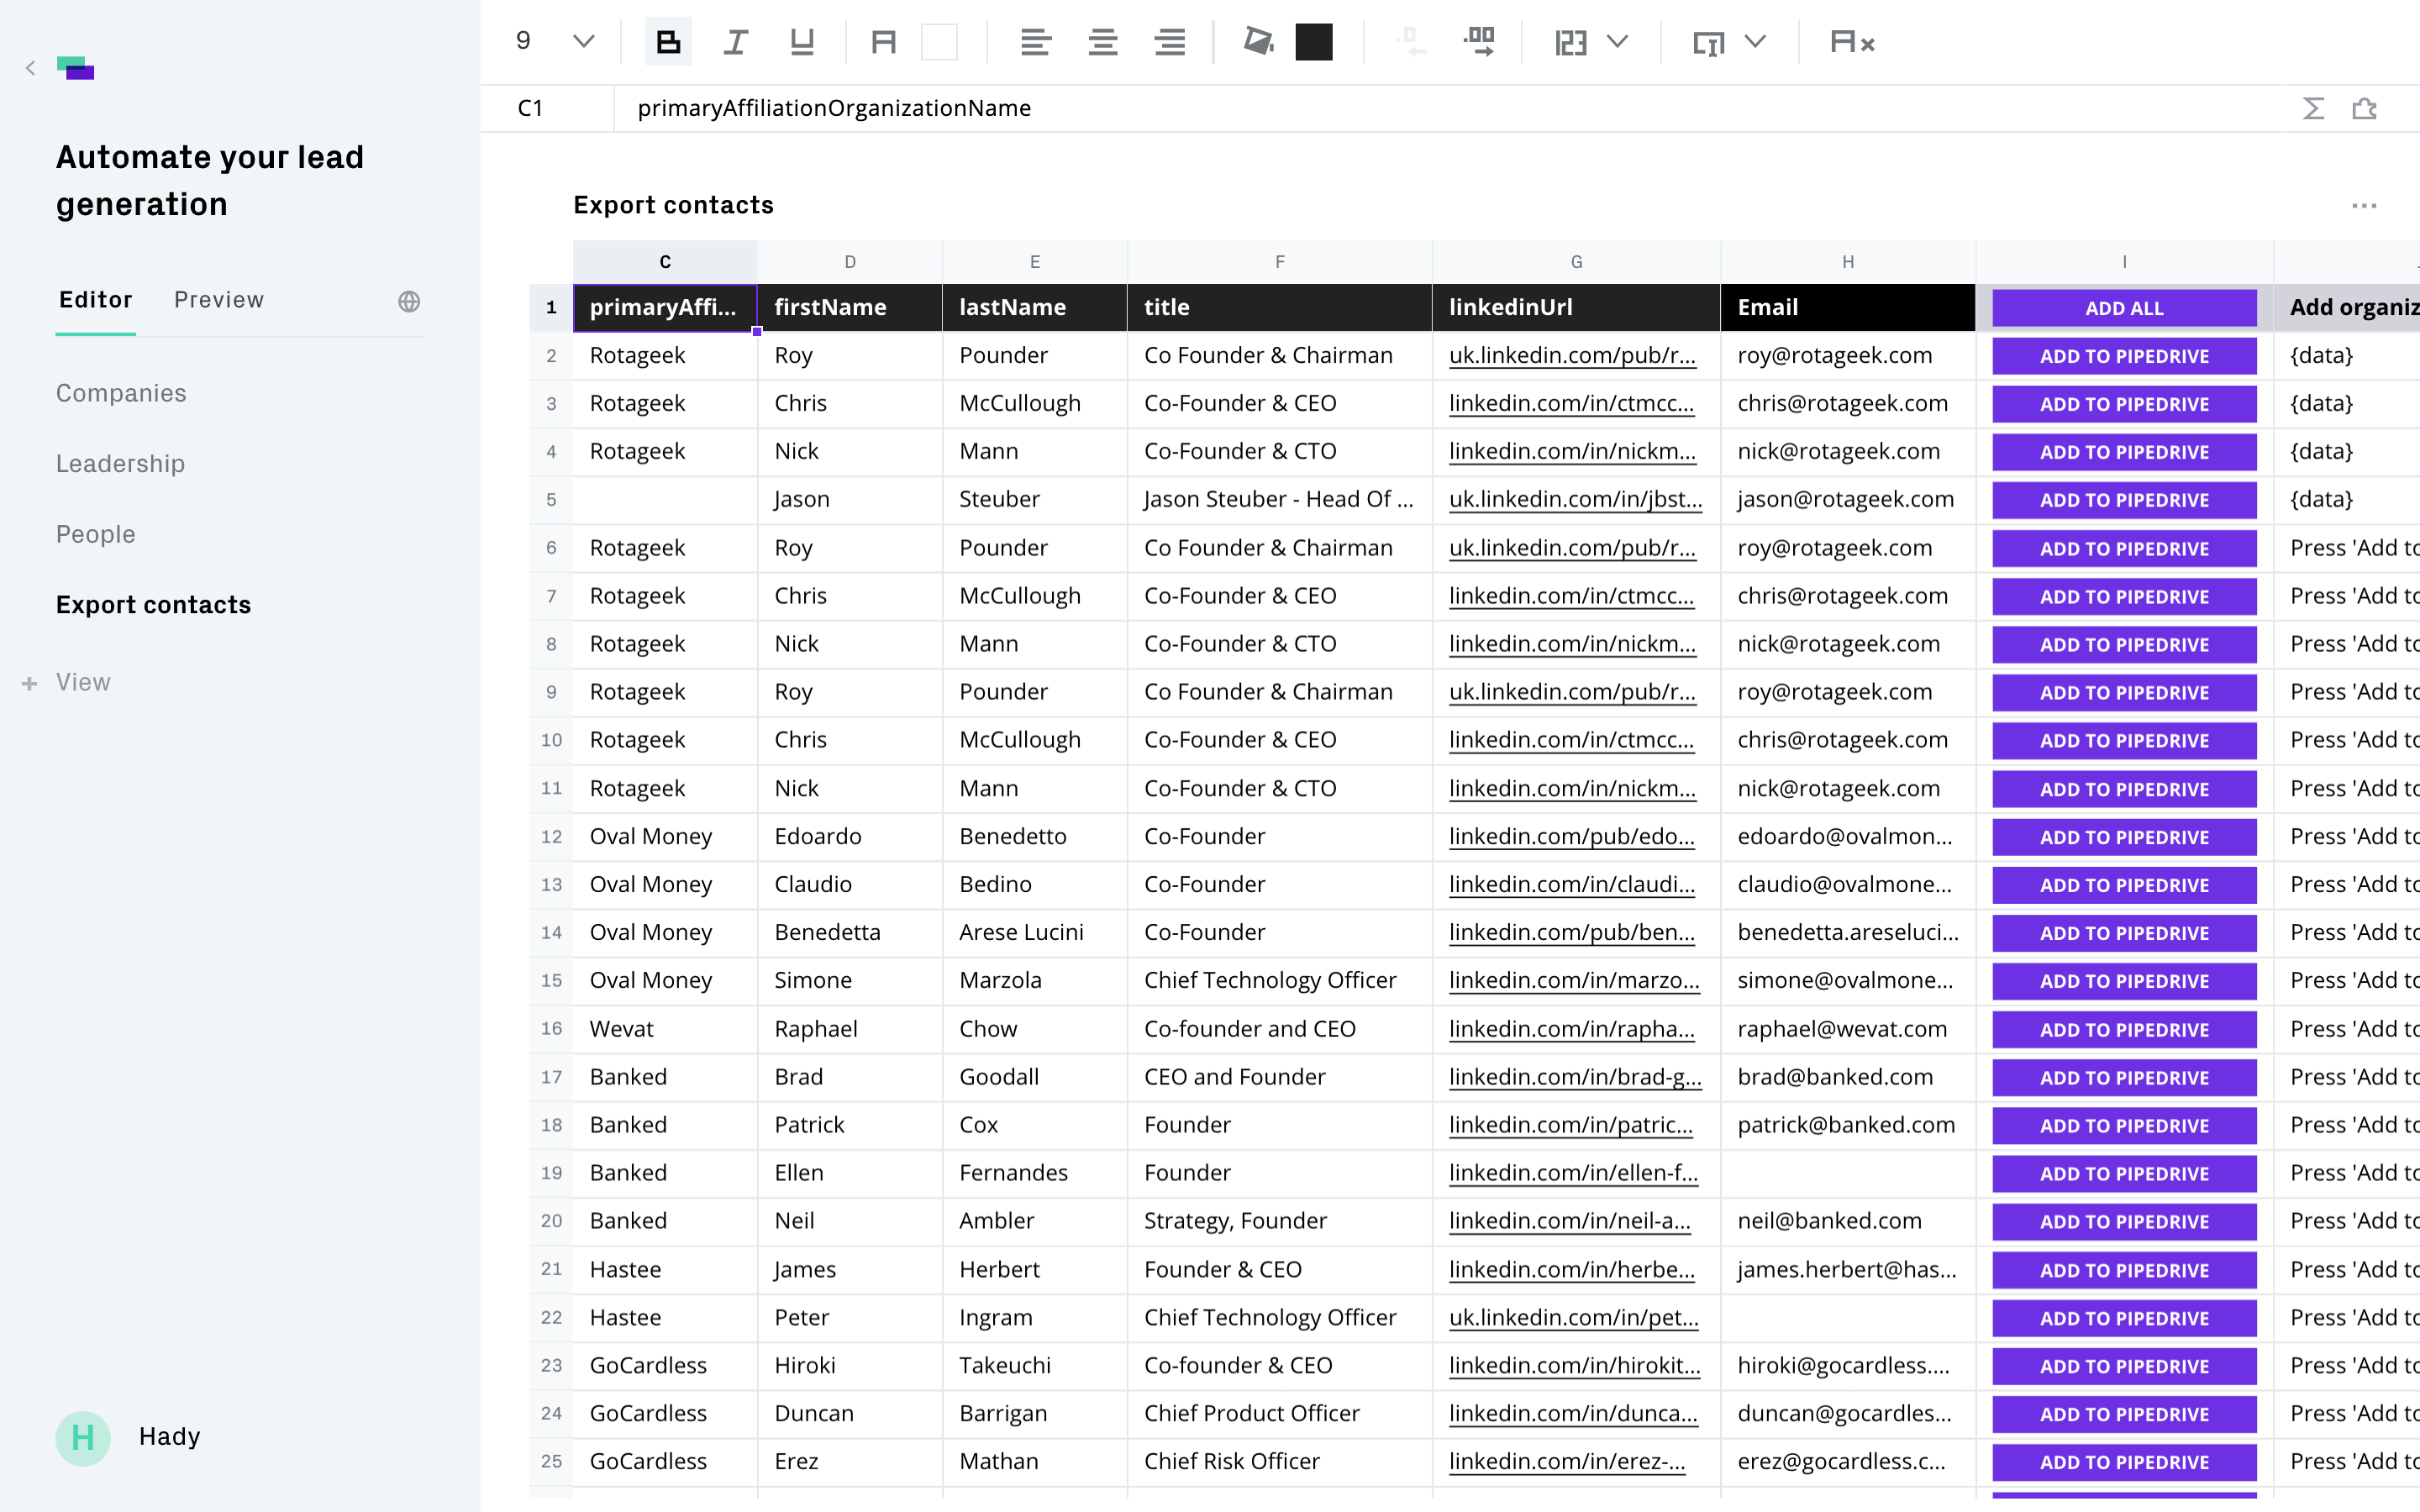Screen dimensions: 2420x1512
Task: Select the Email header cell
Action: 1848,307
